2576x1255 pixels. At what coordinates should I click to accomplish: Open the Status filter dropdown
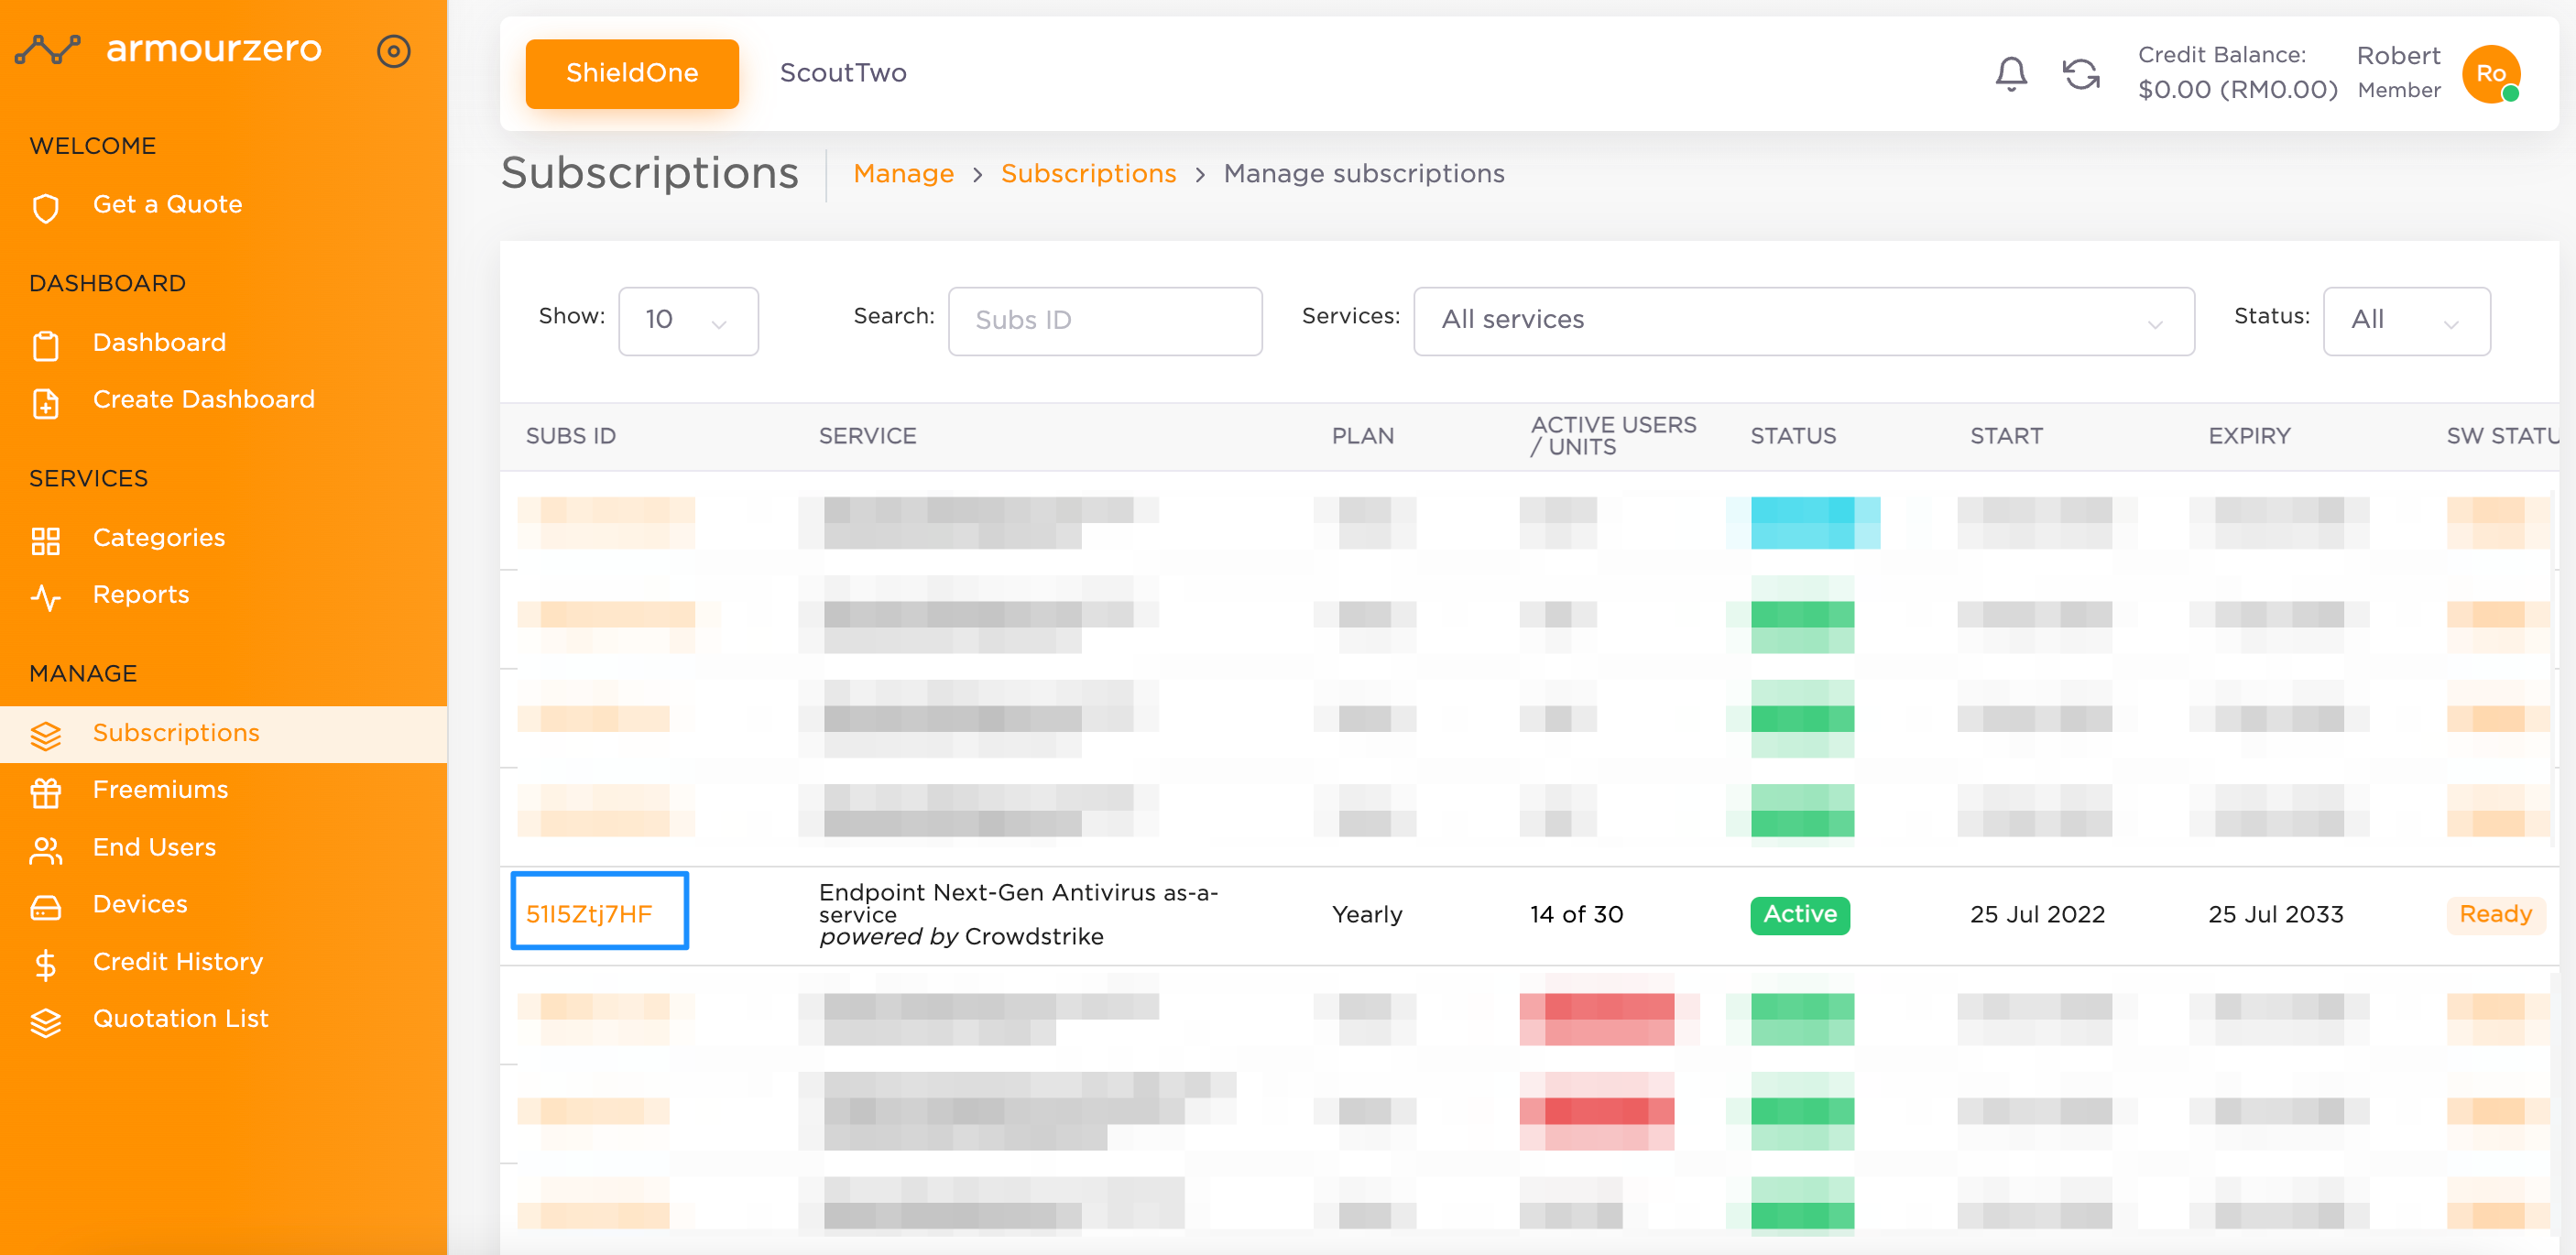point(2406,320)
